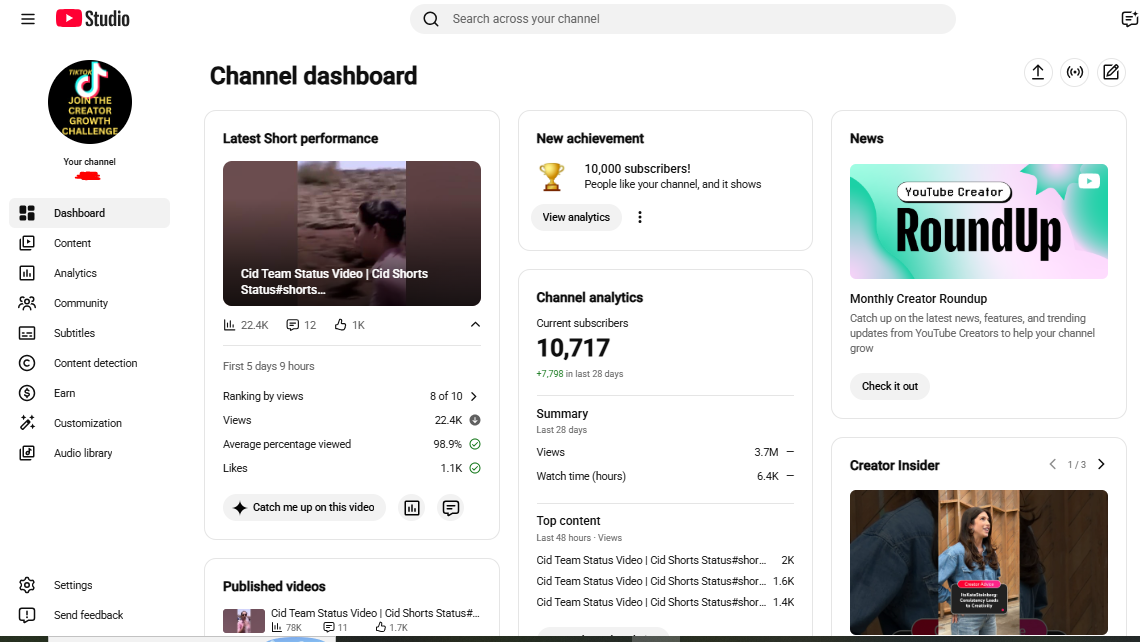The width and height of the screenshot is (1140, 642).
Task: Click the 12 comments count under the Short
Action: click(301, 325)
